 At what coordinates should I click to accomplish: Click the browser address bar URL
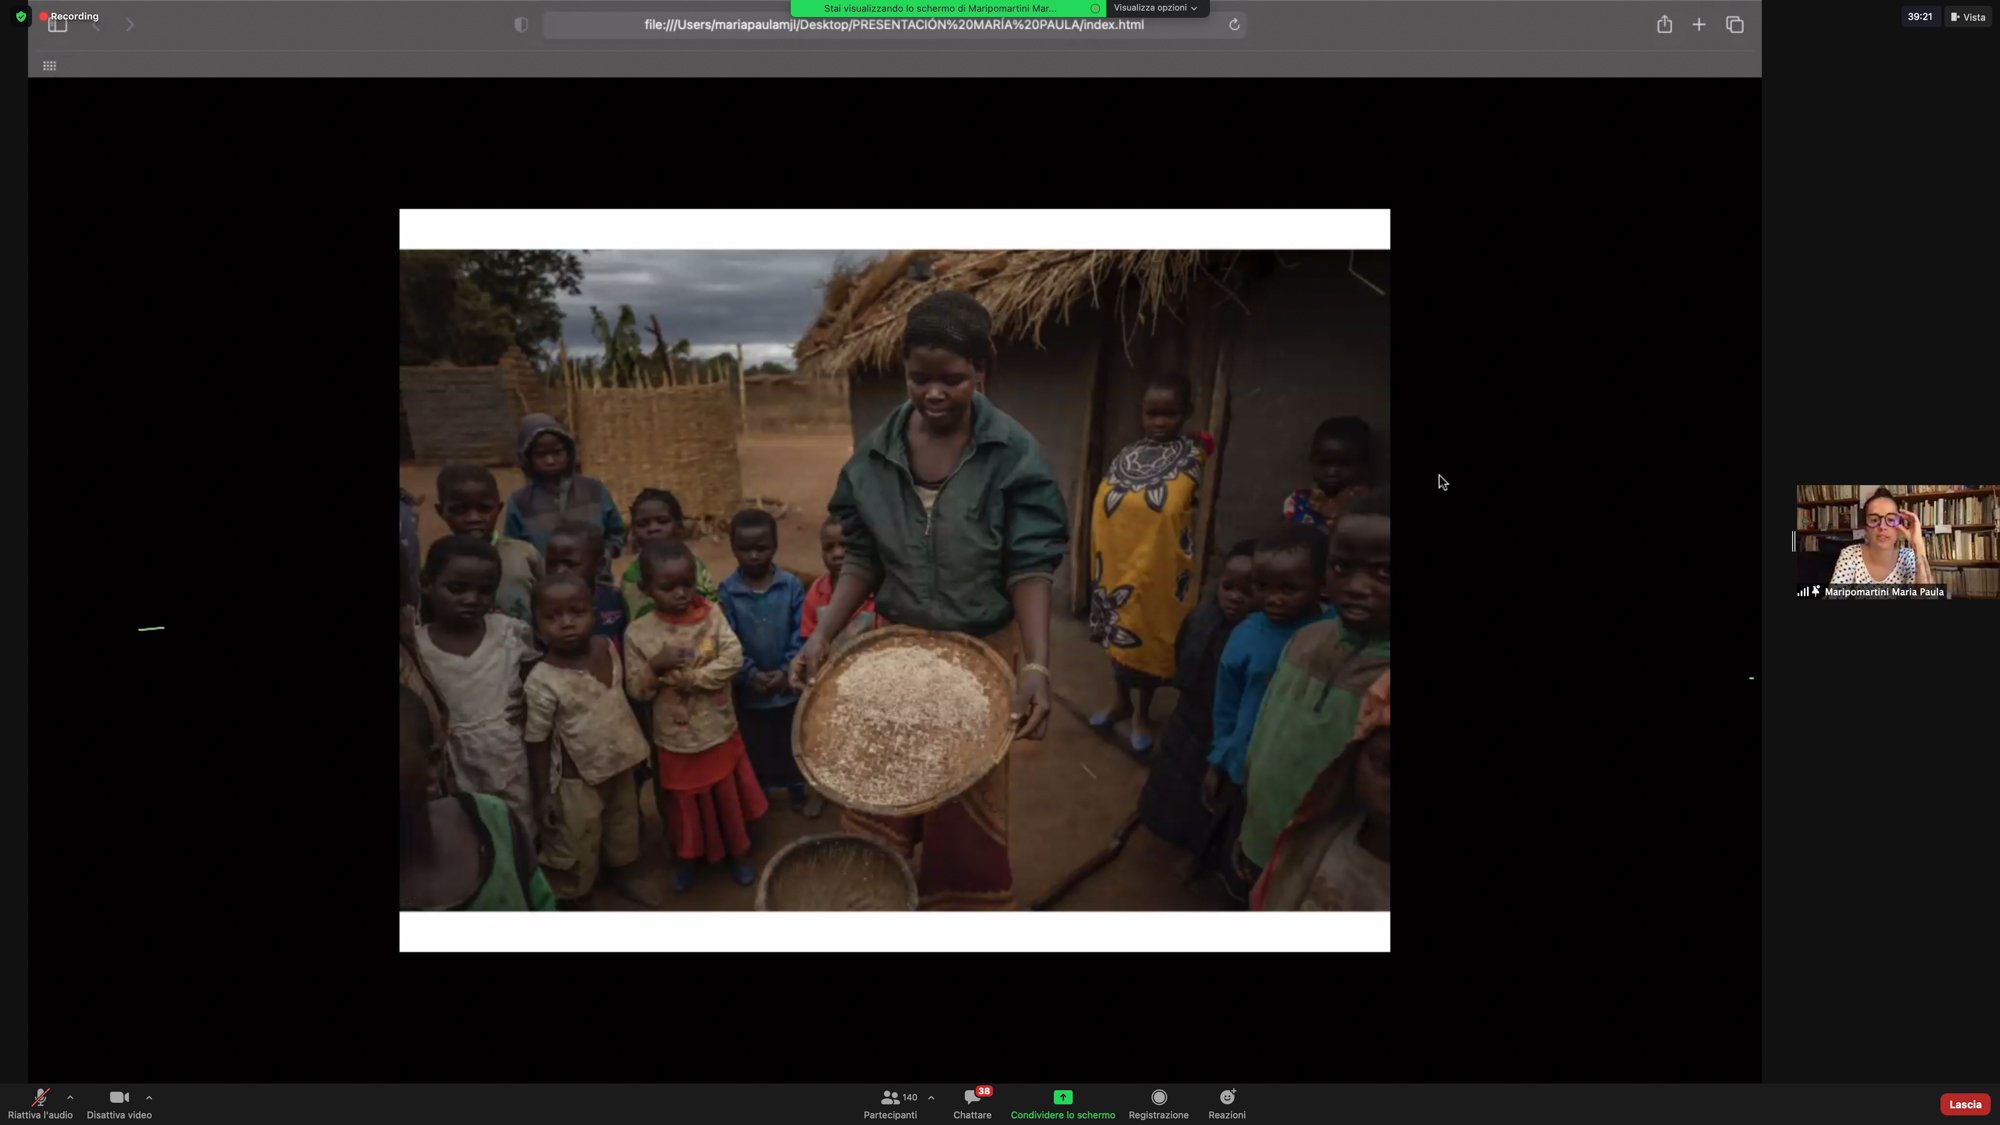click(894, 25)
